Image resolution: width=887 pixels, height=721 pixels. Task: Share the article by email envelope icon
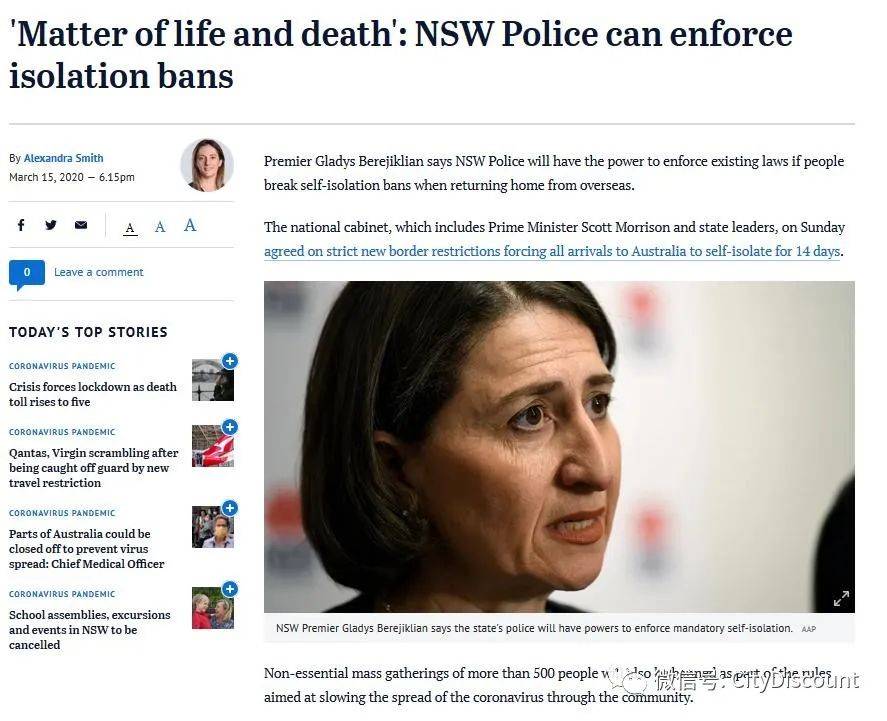coord(81,225)
